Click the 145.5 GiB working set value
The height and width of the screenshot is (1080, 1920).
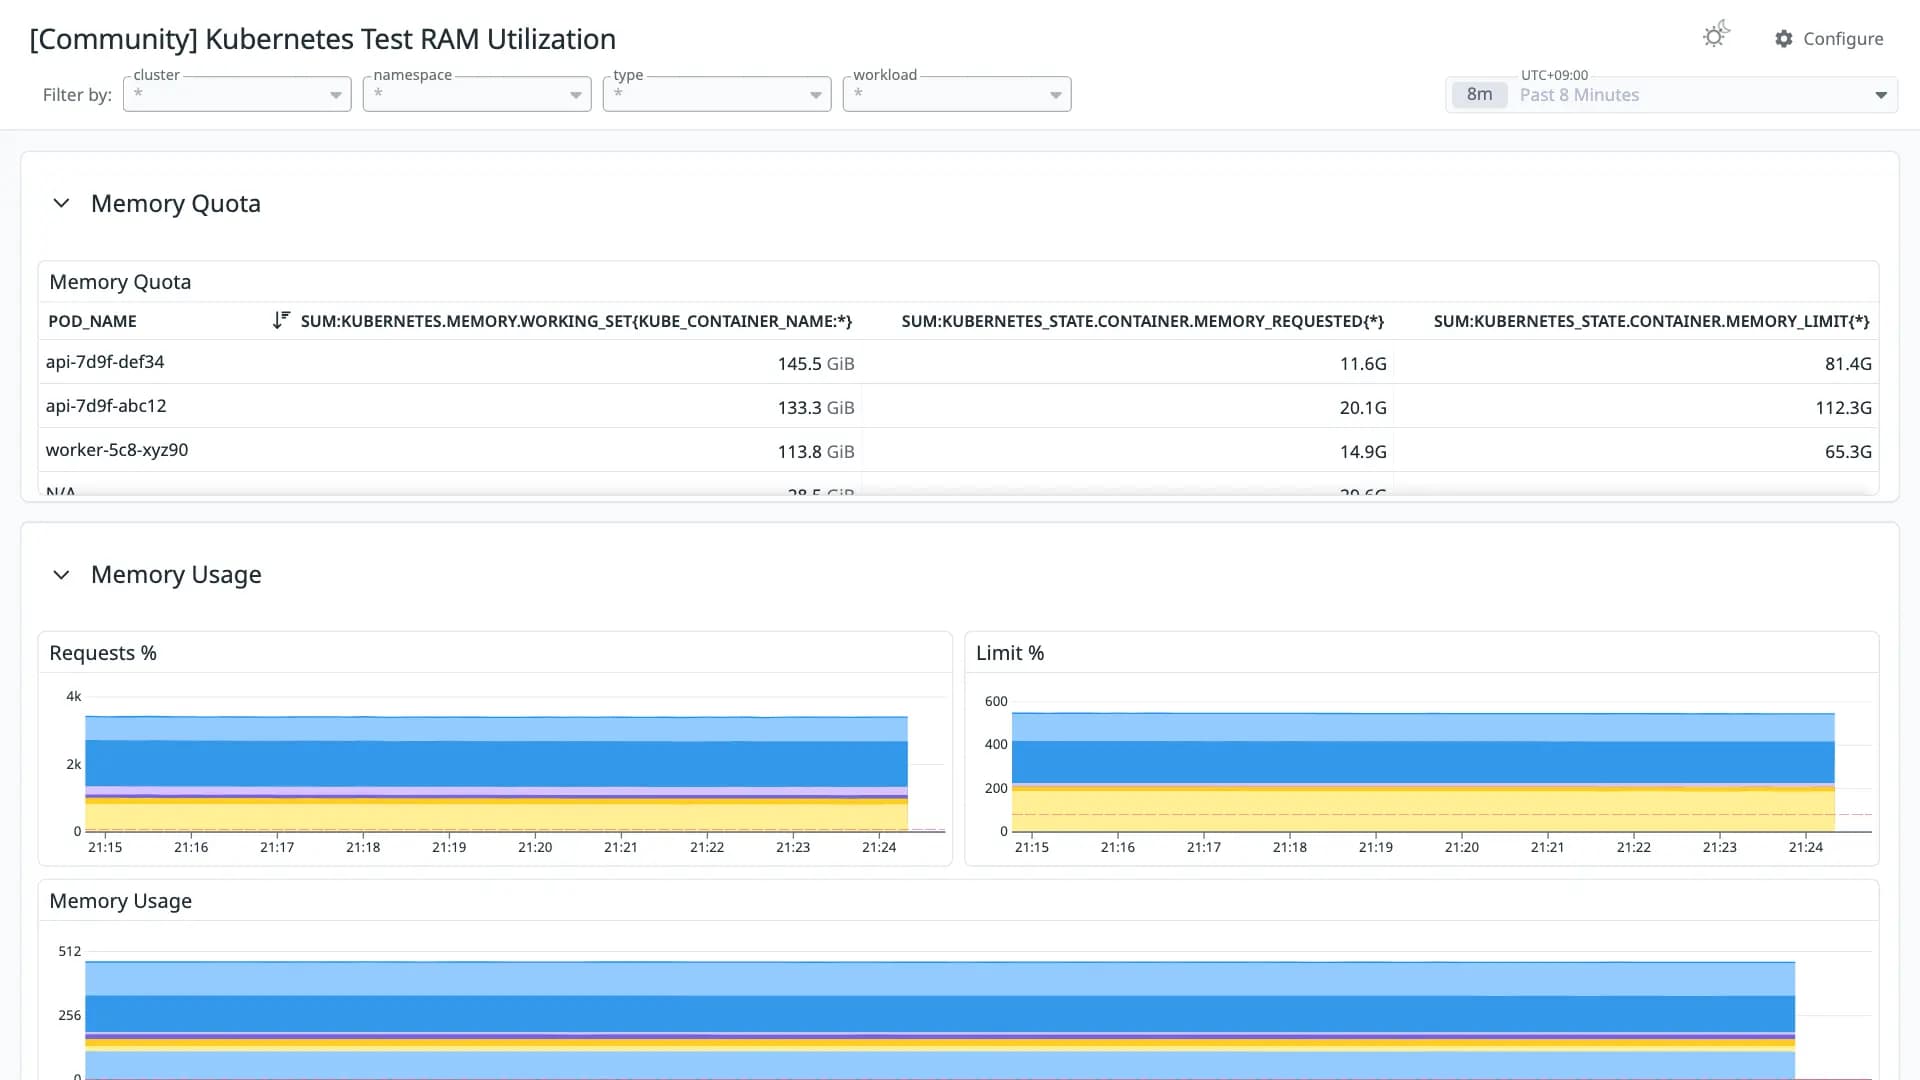816,364
